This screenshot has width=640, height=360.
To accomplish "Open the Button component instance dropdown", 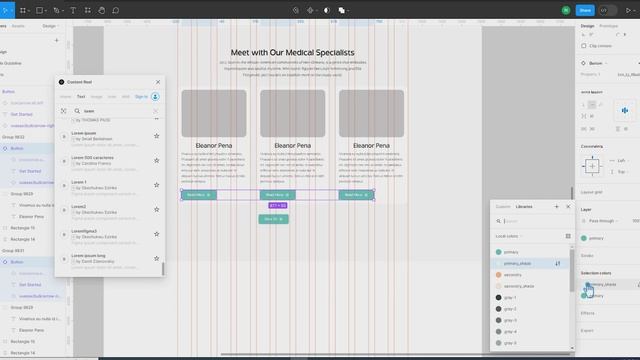I will (x=598, y=63).
